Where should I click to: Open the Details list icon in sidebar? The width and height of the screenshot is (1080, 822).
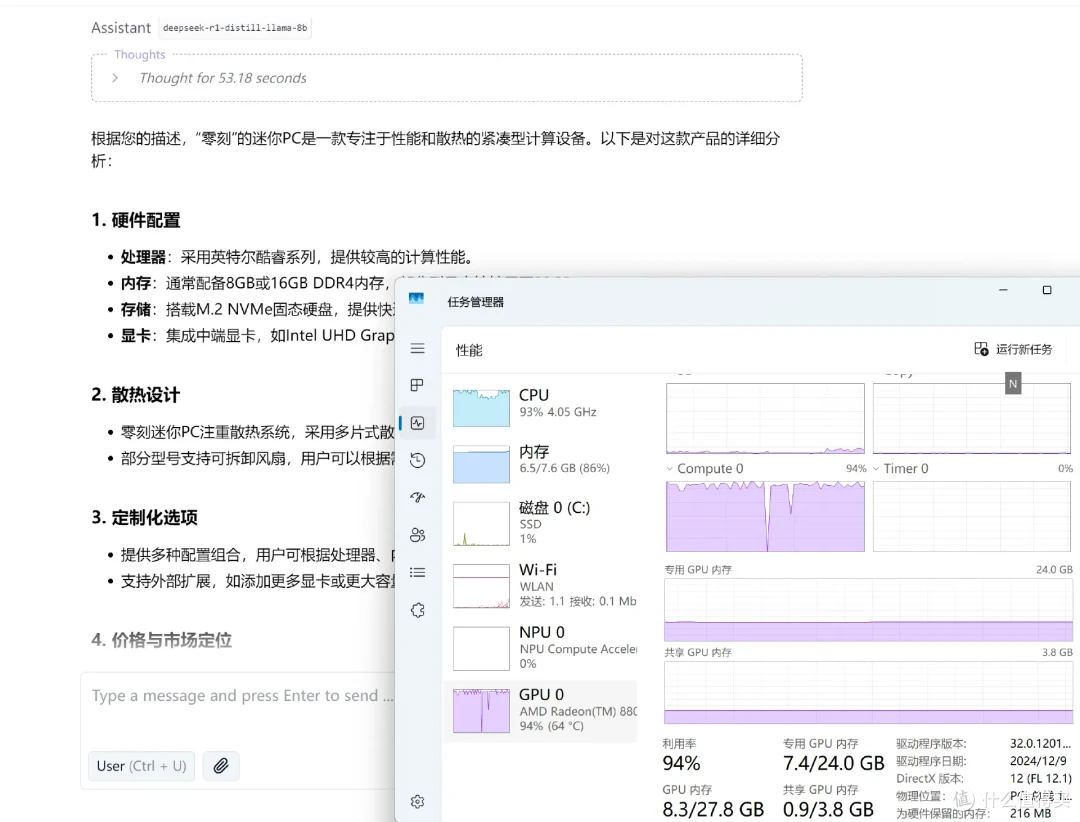pos(417,573)
